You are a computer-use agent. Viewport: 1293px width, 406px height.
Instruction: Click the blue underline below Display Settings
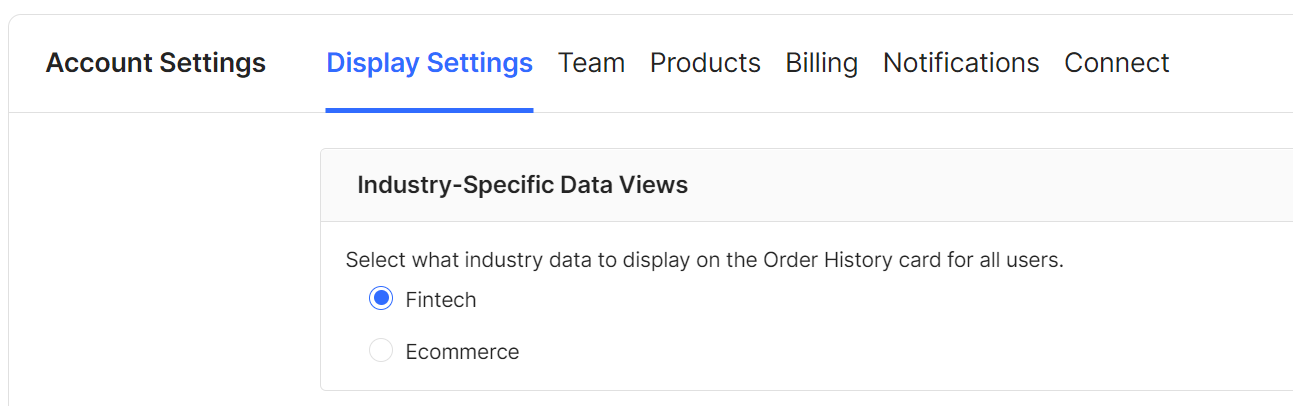[x=429, y=110]
